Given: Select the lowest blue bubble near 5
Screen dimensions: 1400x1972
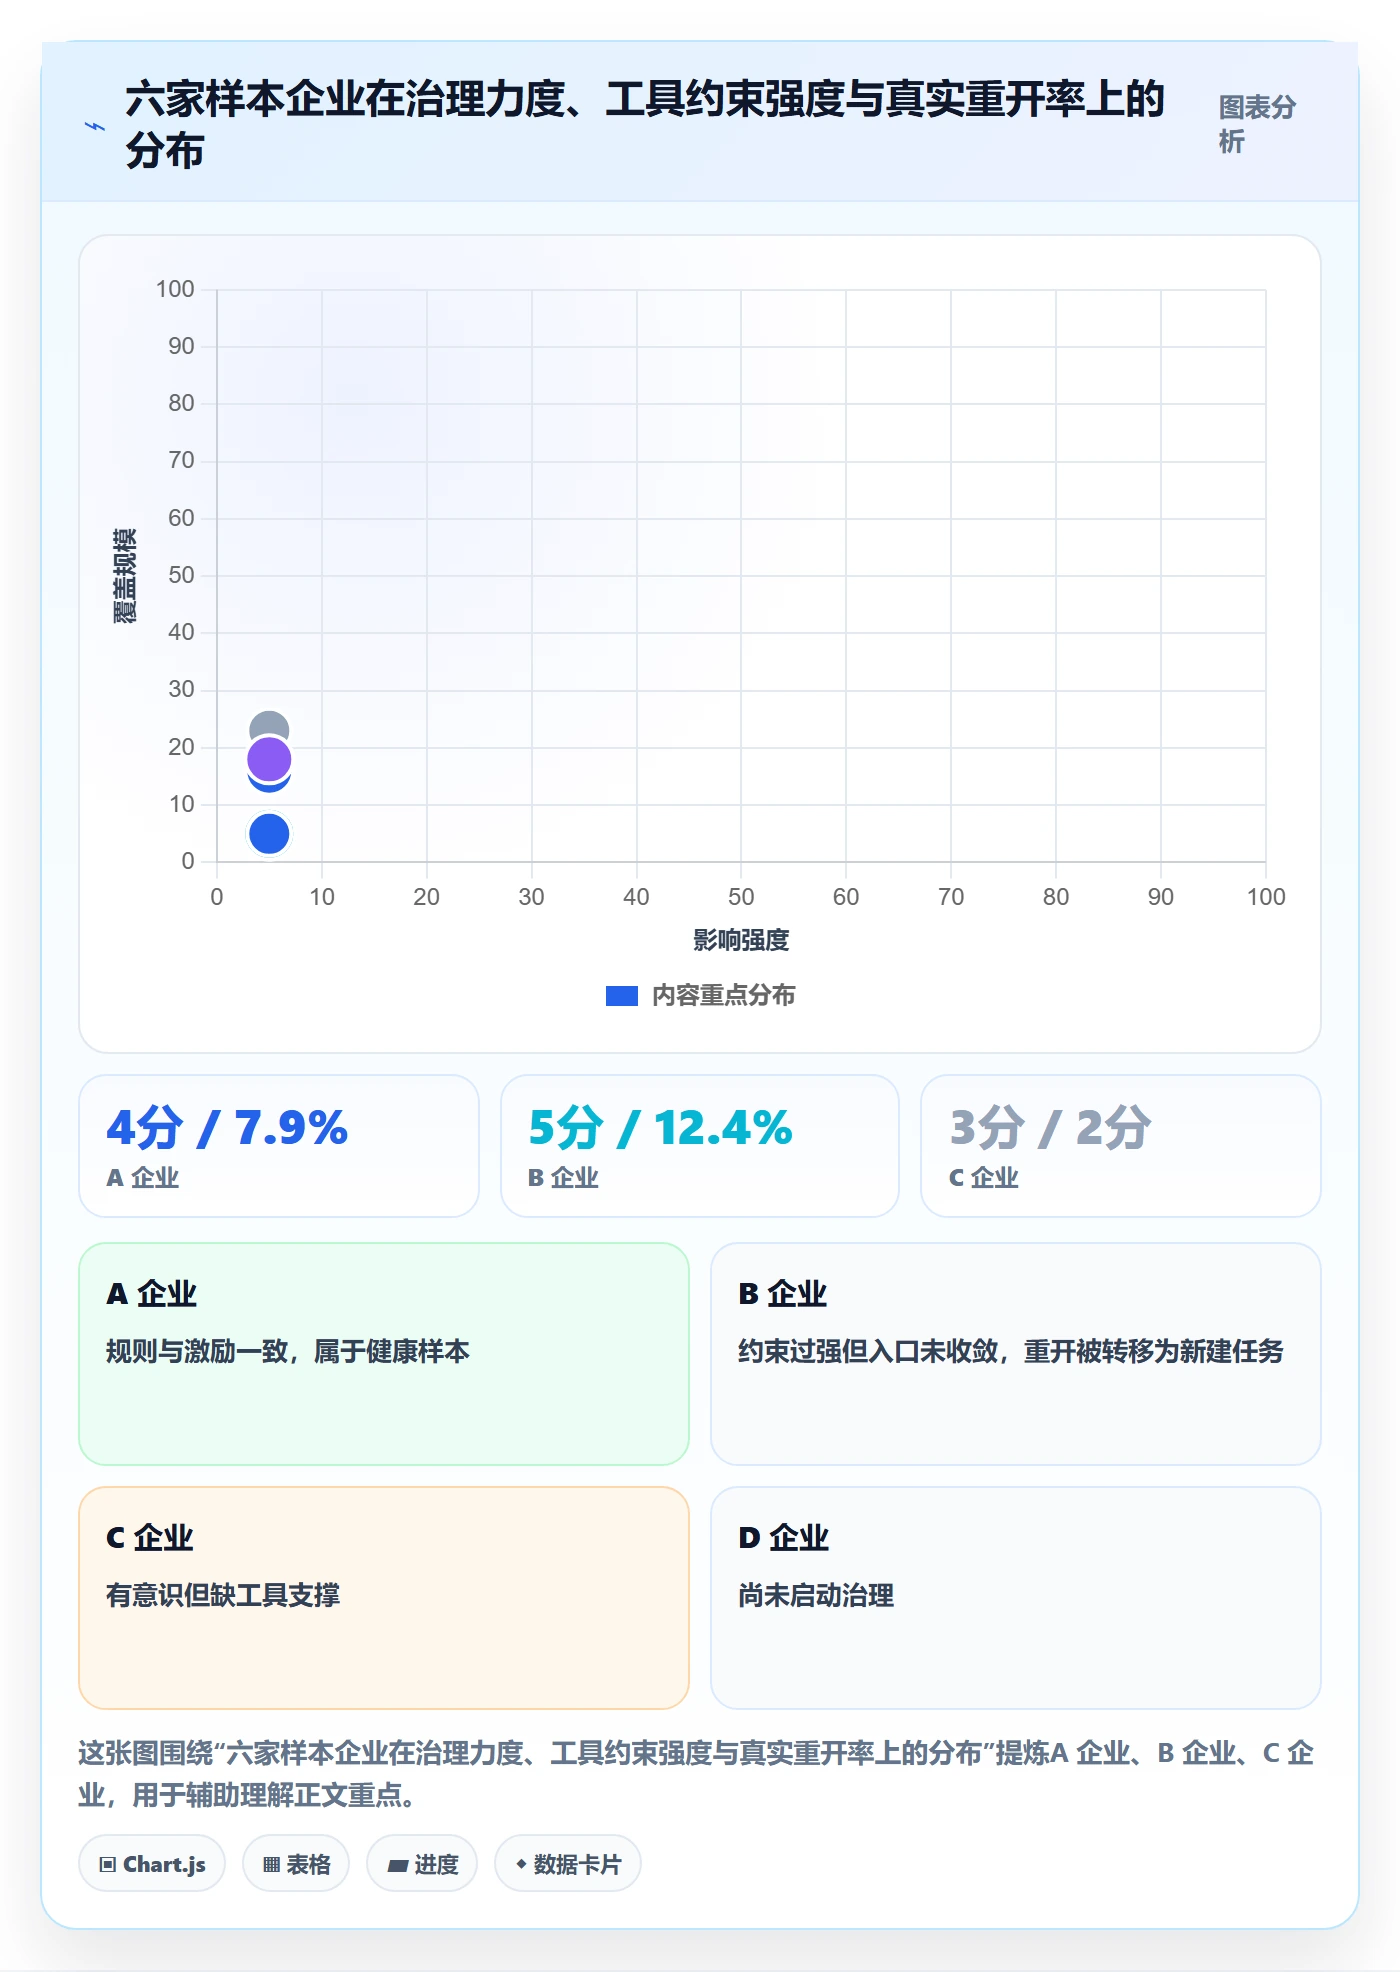Looking at the screenshot, I should (x=269, y=834).
